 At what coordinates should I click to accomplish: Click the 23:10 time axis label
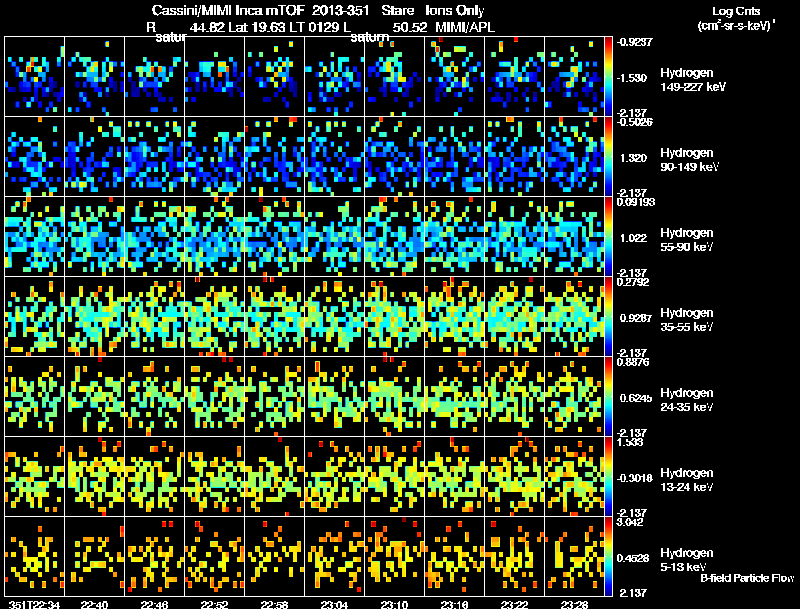tap(394, 604)
